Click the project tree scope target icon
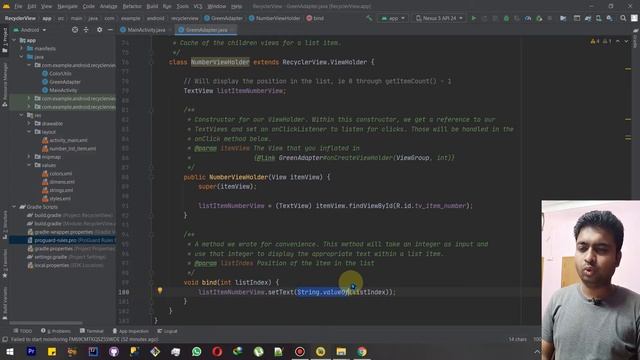 pos(75,30)
